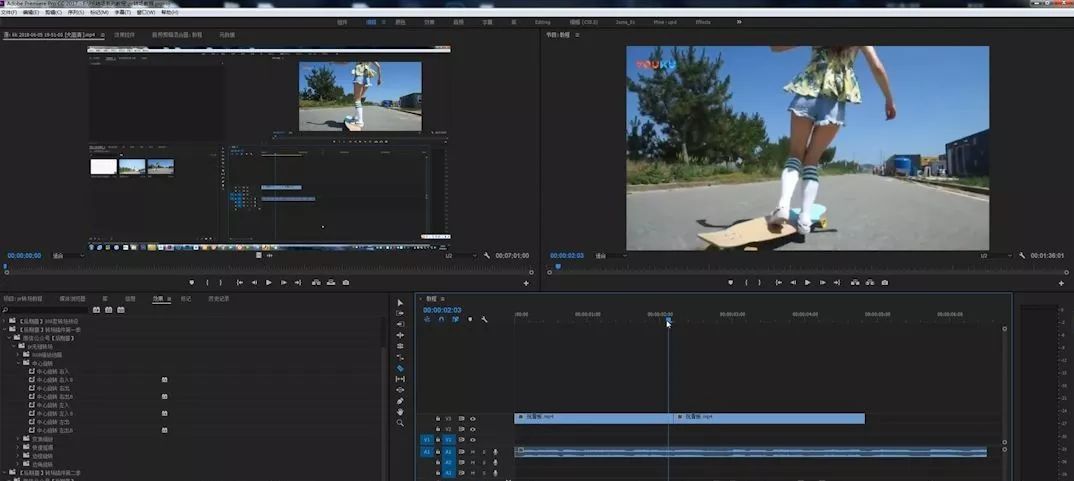1074x481 pixels.
Task: Select the Razor tool in toolbar
Action: click(400, 368)
